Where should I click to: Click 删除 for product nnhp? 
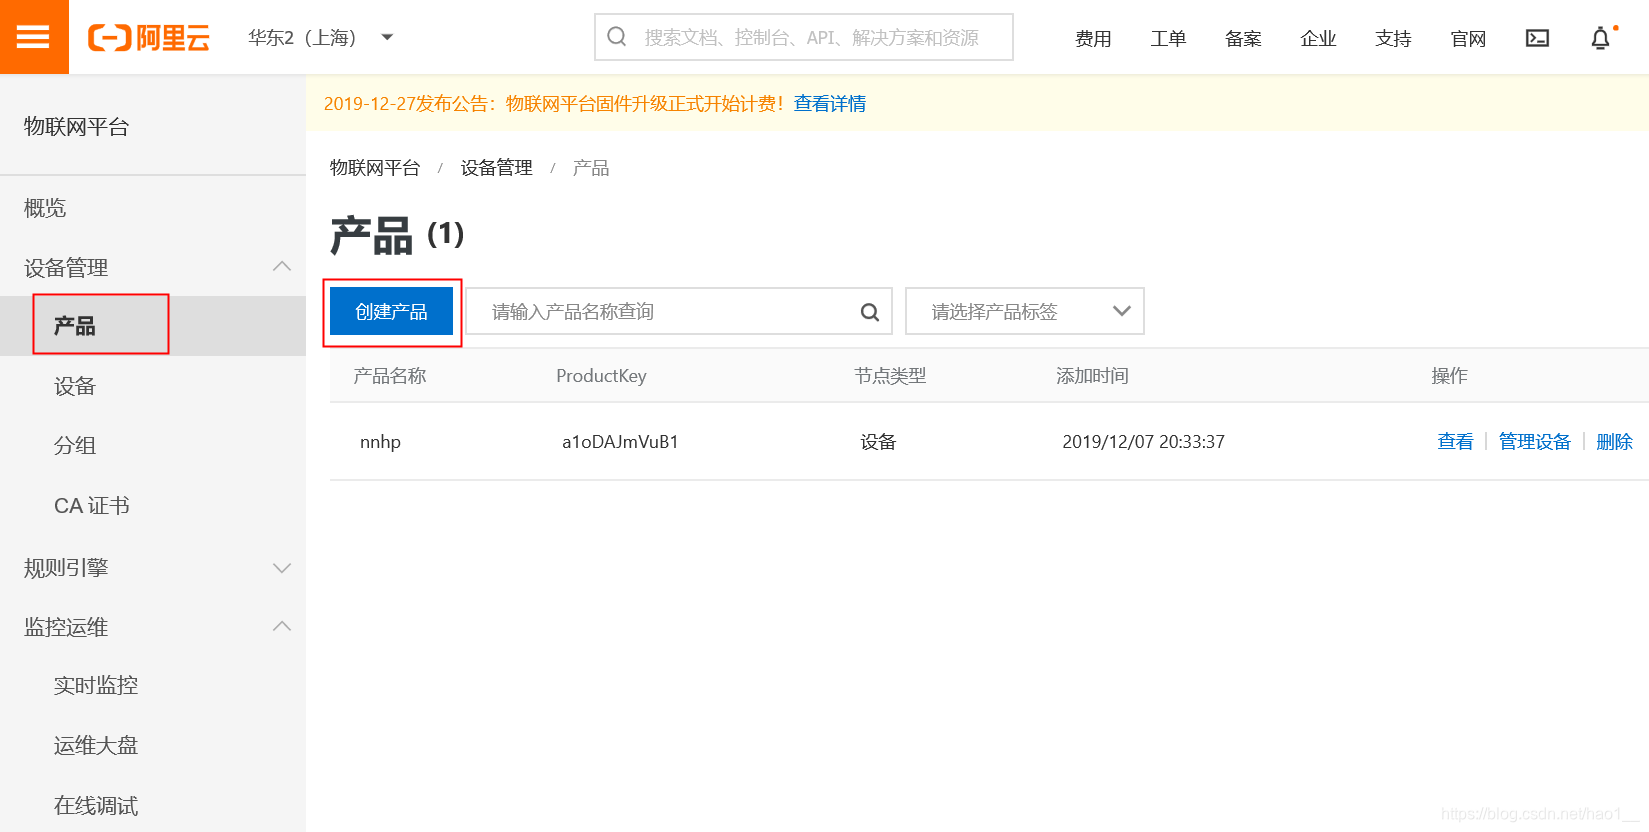pyautogui.click(x=1614, y=442)
